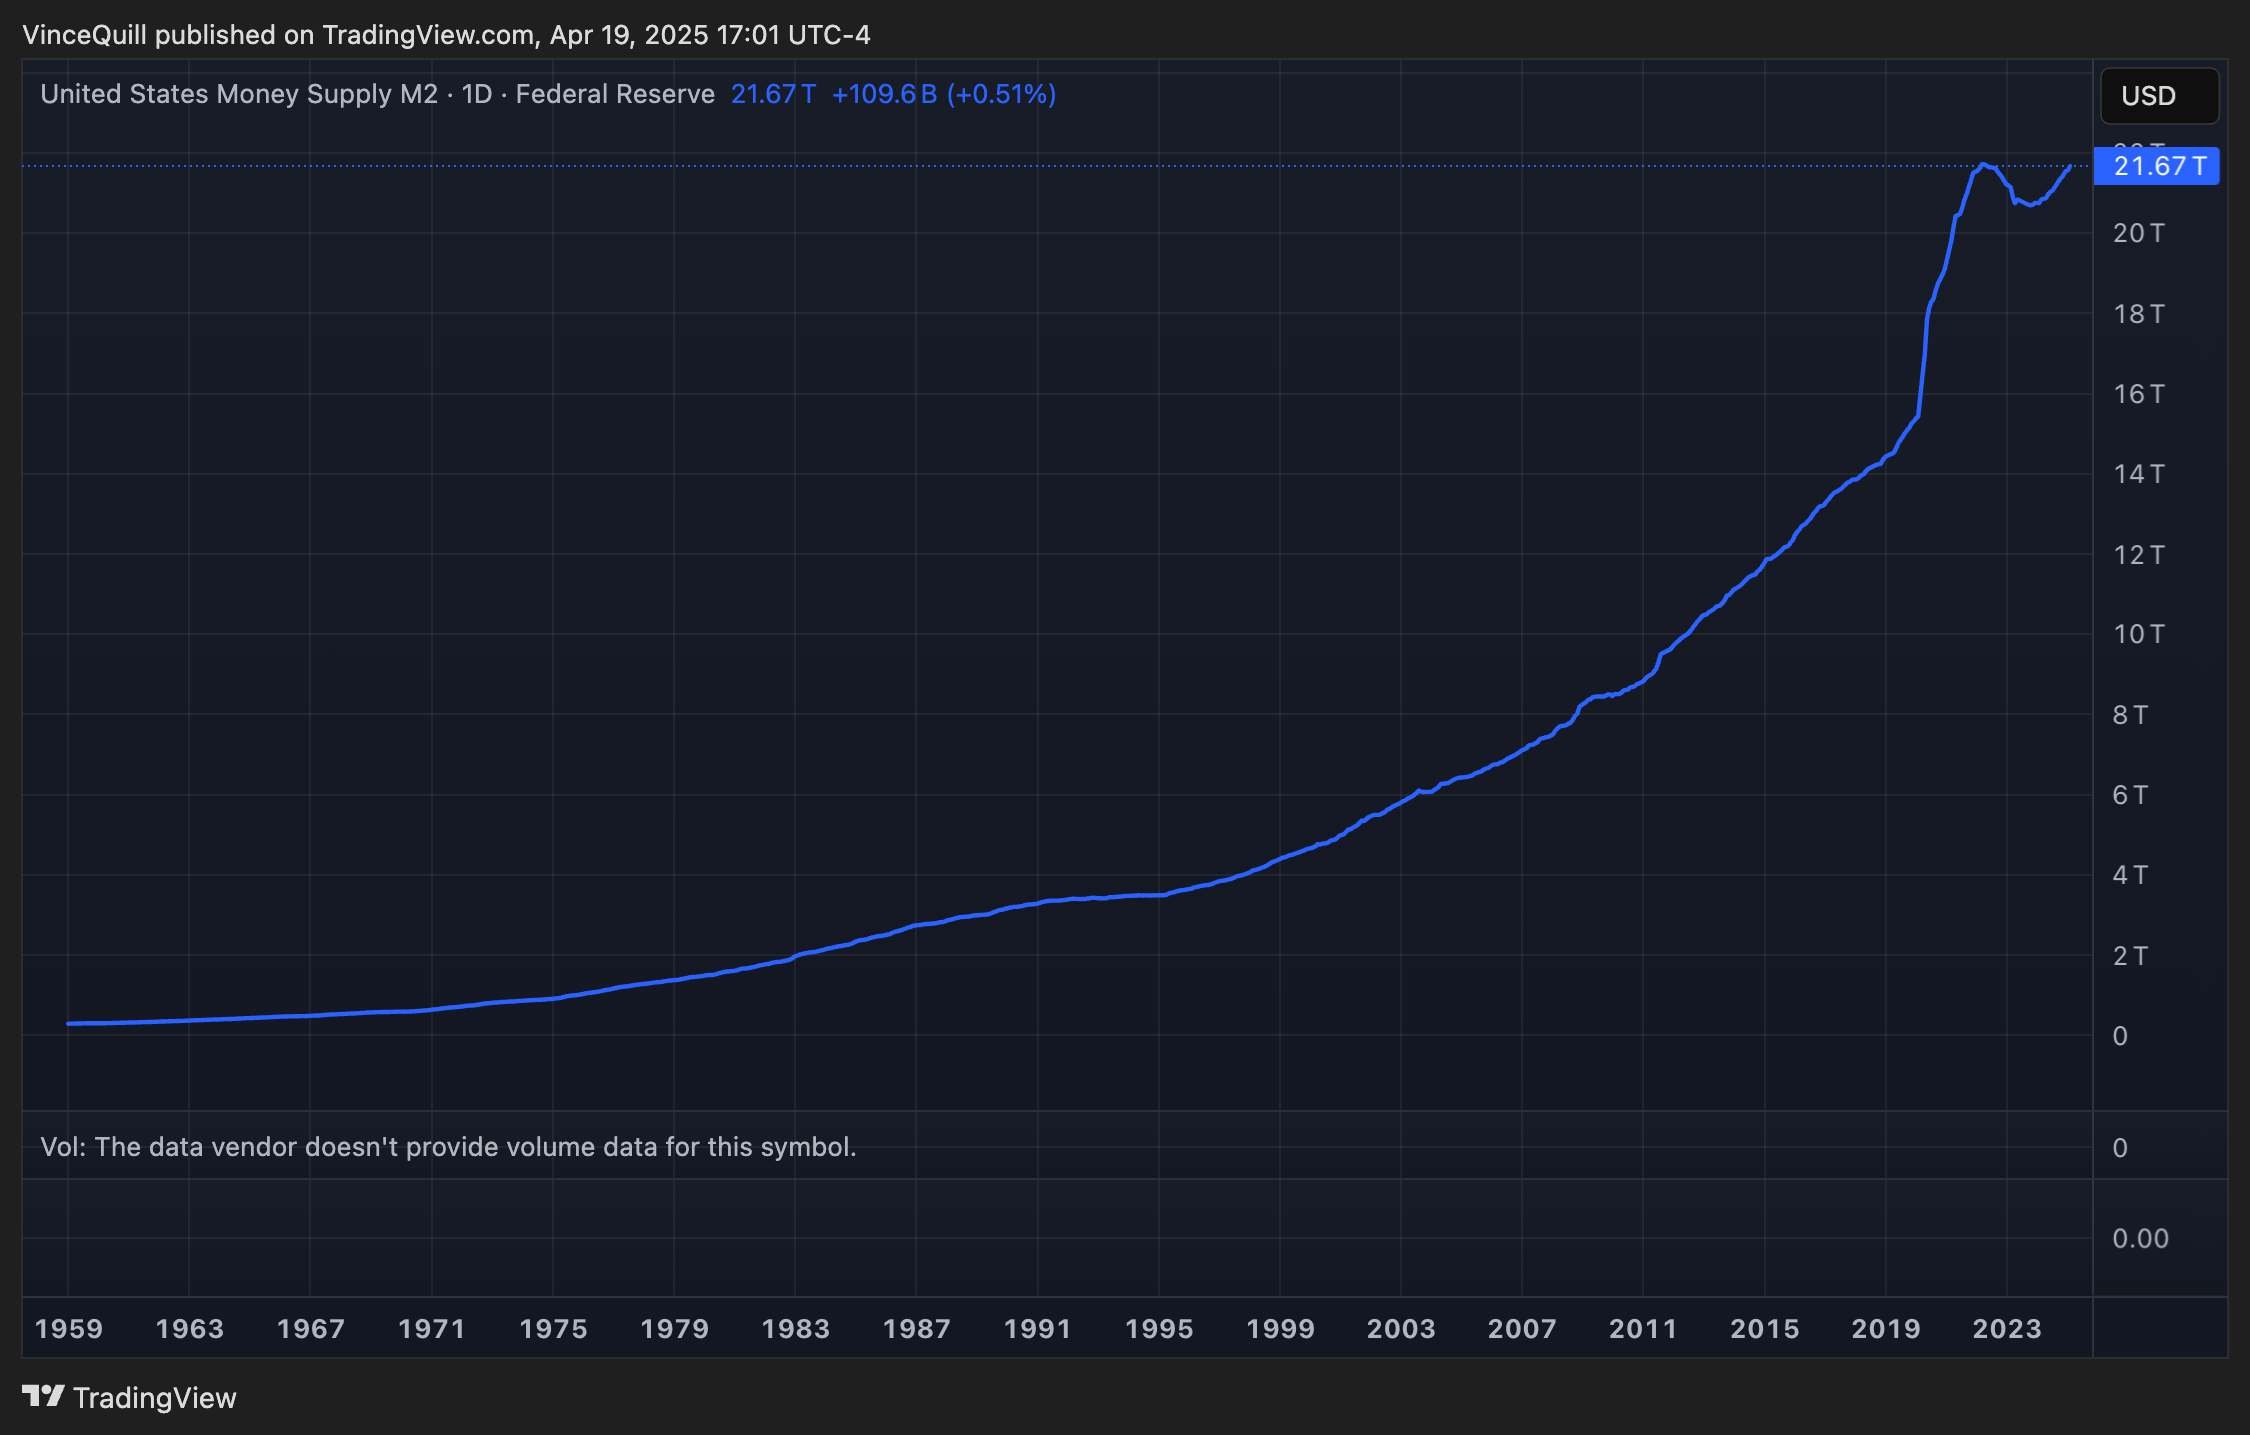This screenshot has width=2250, height=1435.
Task: Click the 21.67 T value in the legend
Action: click(x=773, y=94)
